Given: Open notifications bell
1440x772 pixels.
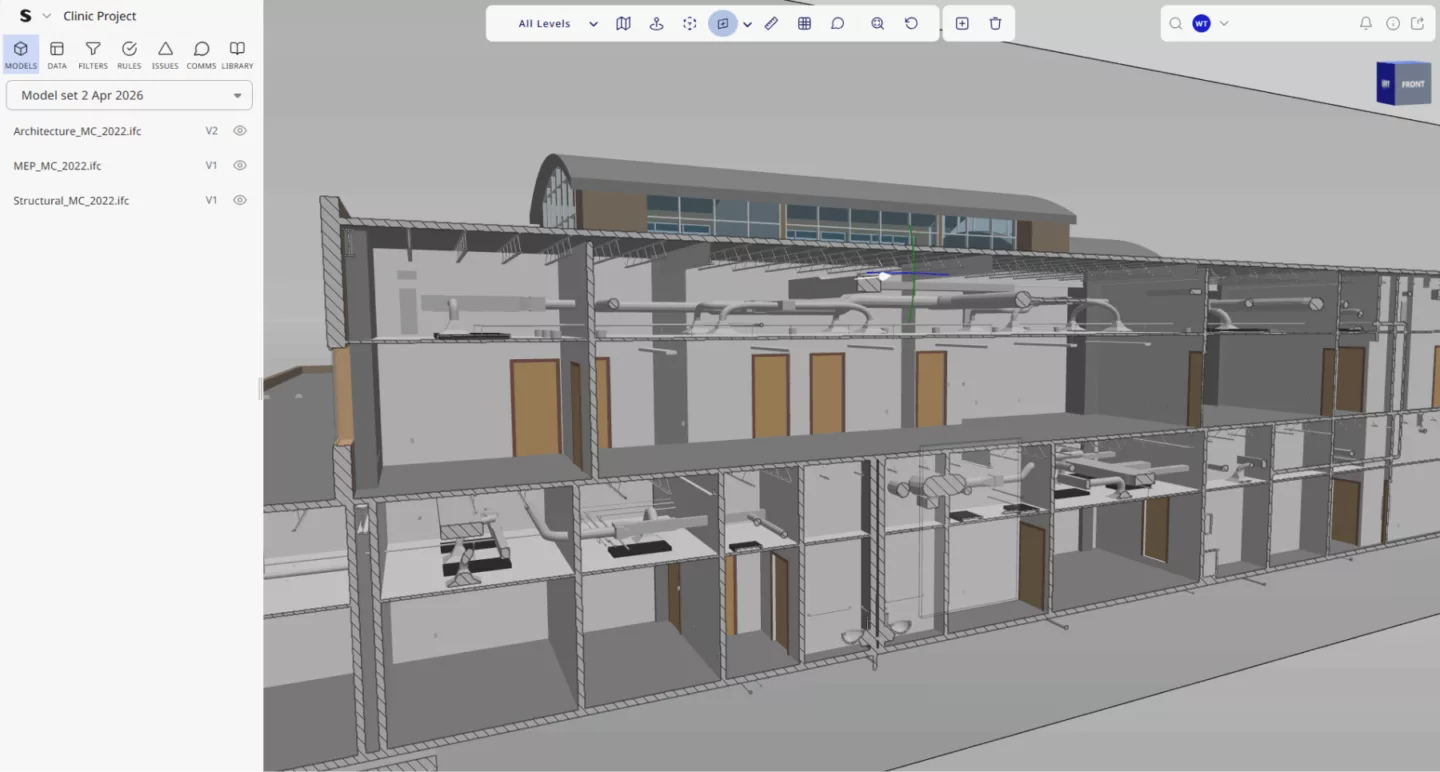Looking at the screenshot, I should coord(1366,24).
